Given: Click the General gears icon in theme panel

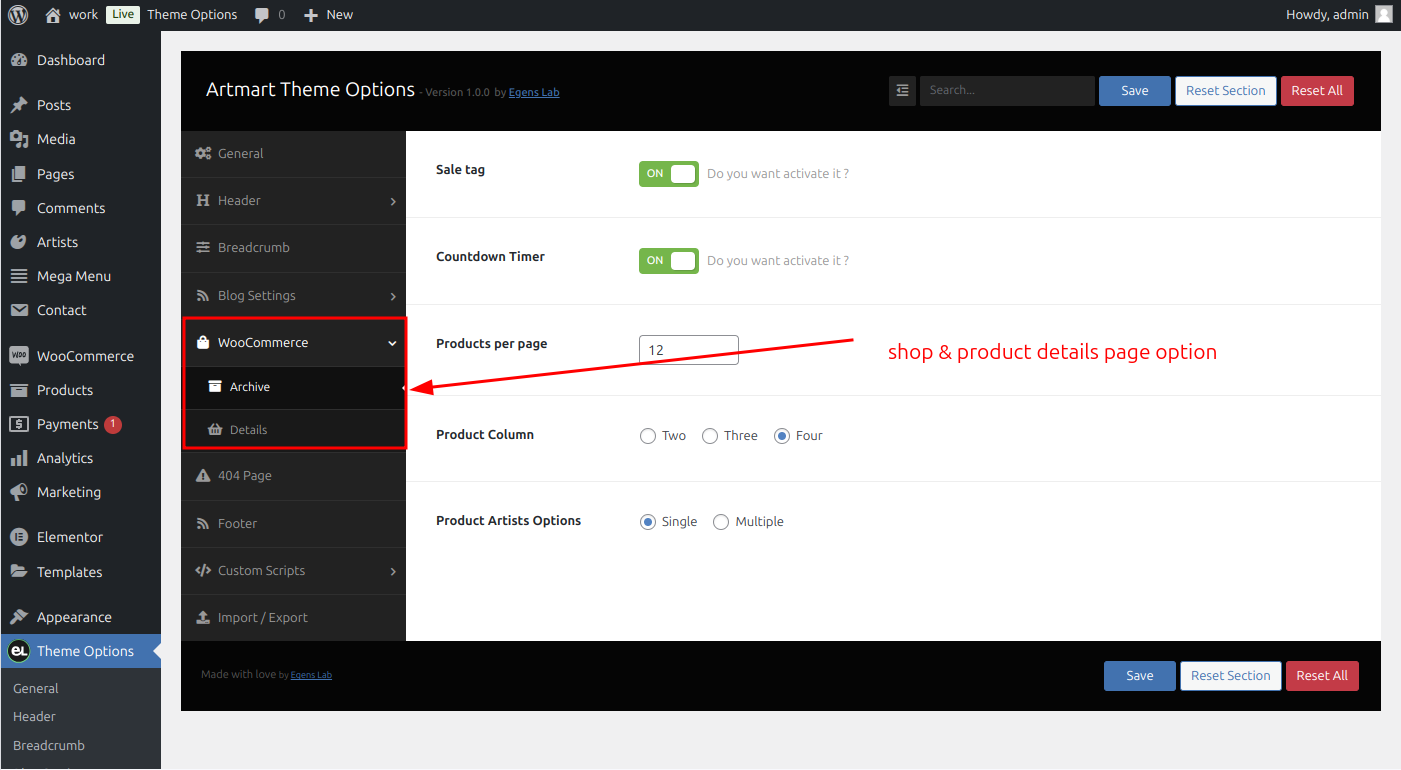Looking at the screenshot, I should point(203,153).
